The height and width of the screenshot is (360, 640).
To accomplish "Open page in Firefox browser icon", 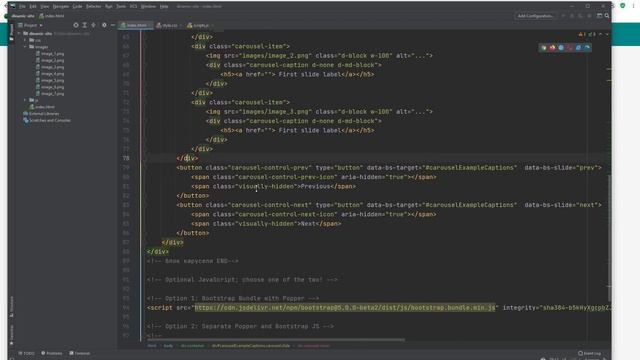I will pos(552,48).
